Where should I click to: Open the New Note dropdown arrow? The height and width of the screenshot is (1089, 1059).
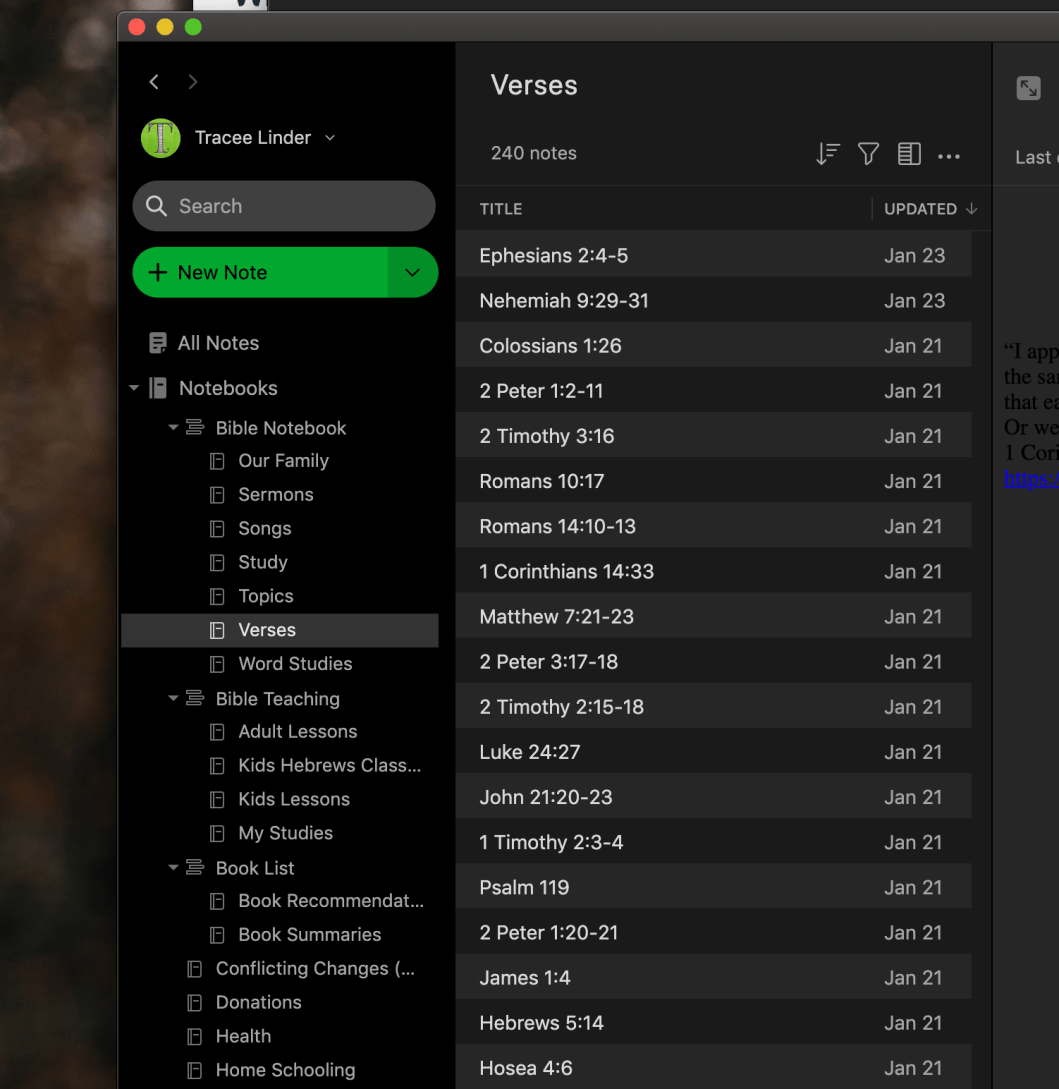point(412,273)
